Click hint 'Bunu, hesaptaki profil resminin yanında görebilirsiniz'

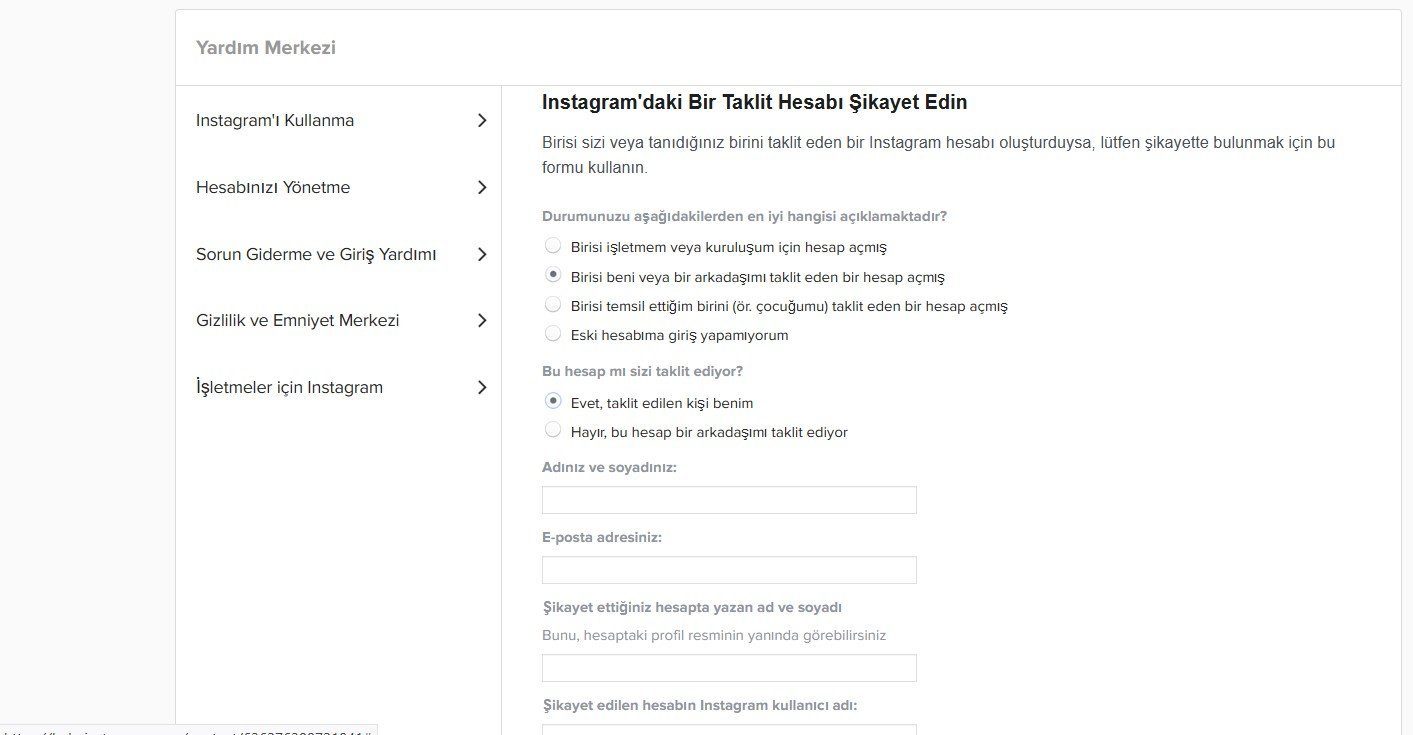714,635
